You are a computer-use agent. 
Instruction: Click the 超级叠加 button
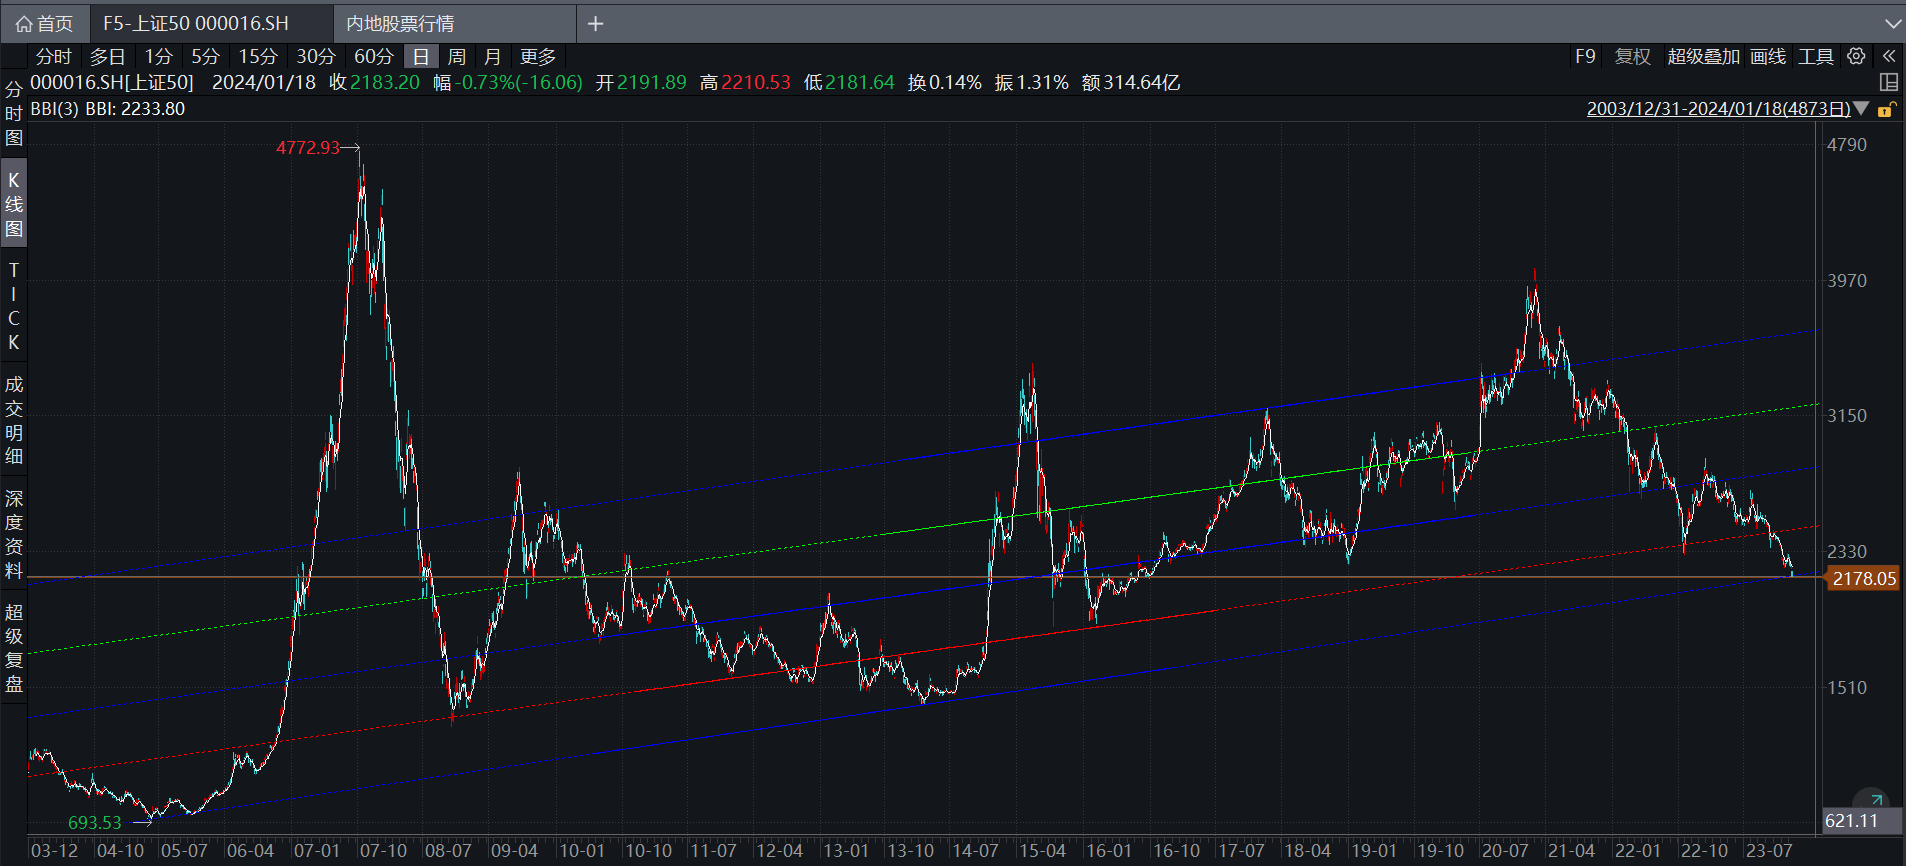[x=1703, y=57]
